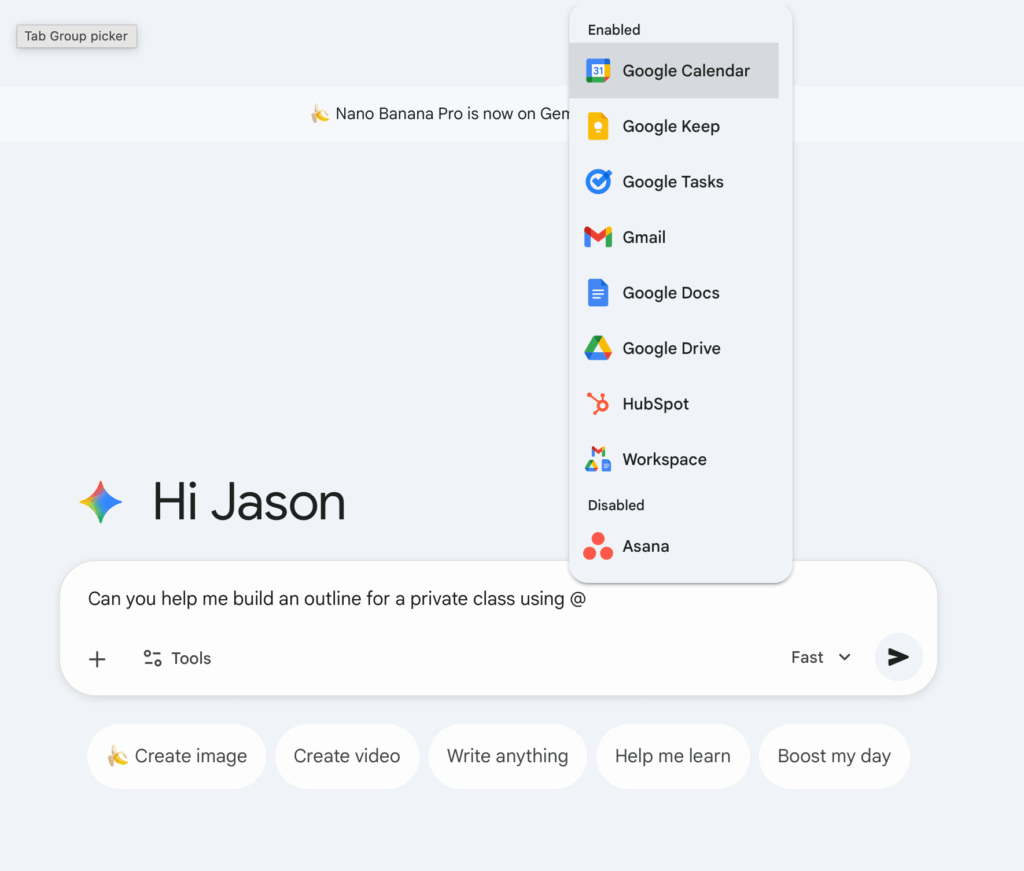Select the Google Drive triangle icon
Image resolution: width=1024 pixels, height=871 pixels.
coord(598,348)
